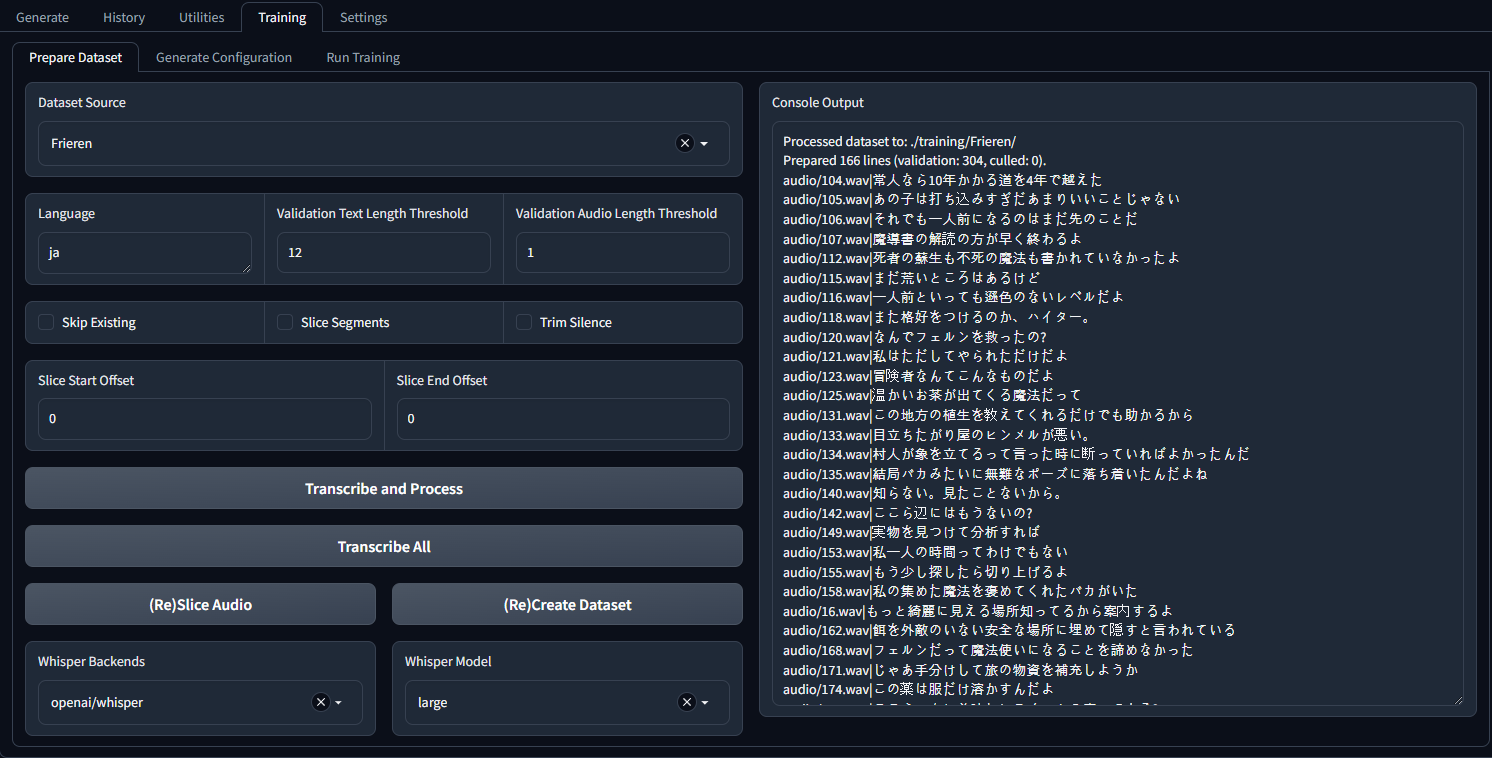This screenshot has width=1492, height=758.
Task: Click the Validation Text Length Threshold field
Action: coord(384,253)
